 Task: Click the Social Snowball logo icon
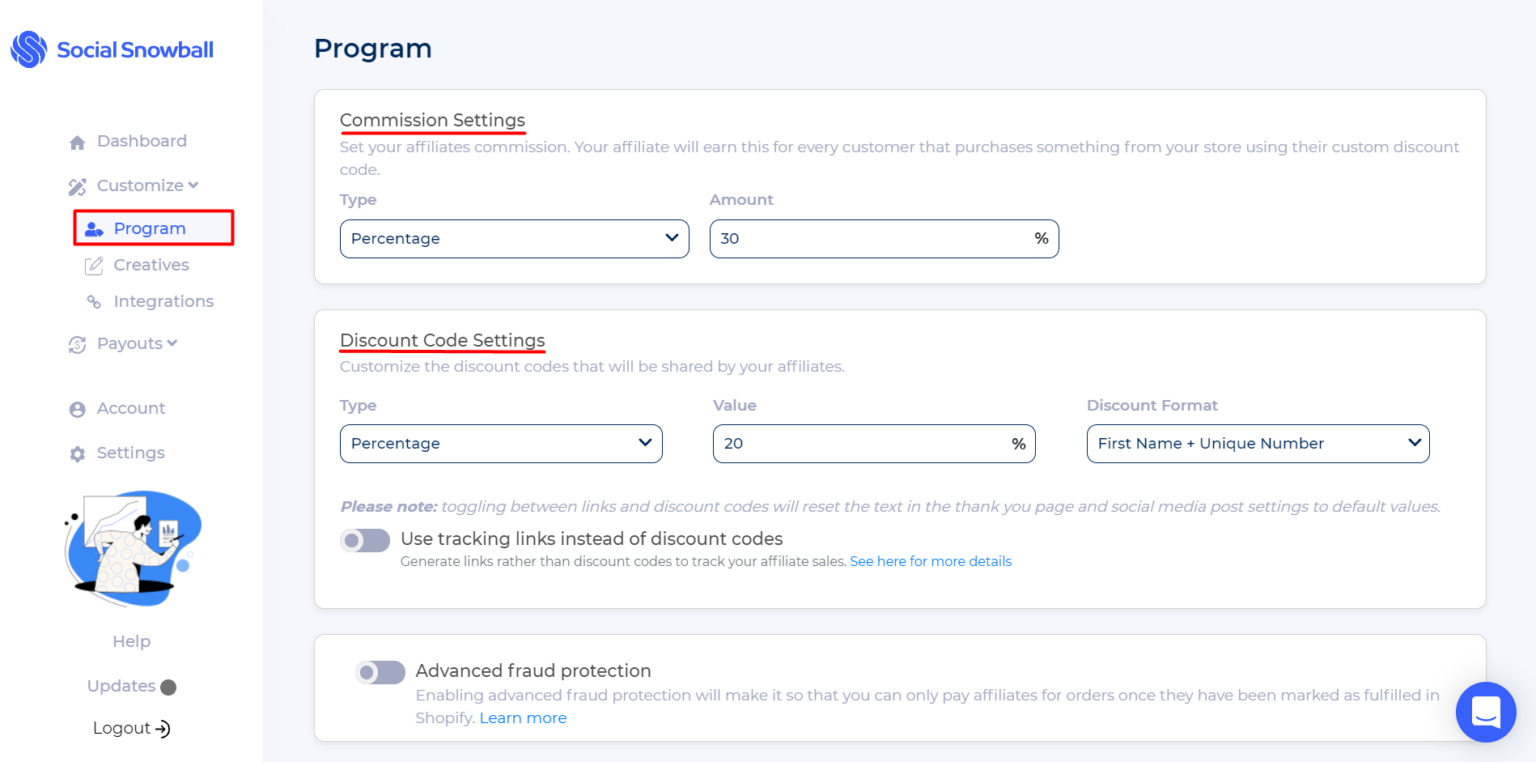pos(29,49)
